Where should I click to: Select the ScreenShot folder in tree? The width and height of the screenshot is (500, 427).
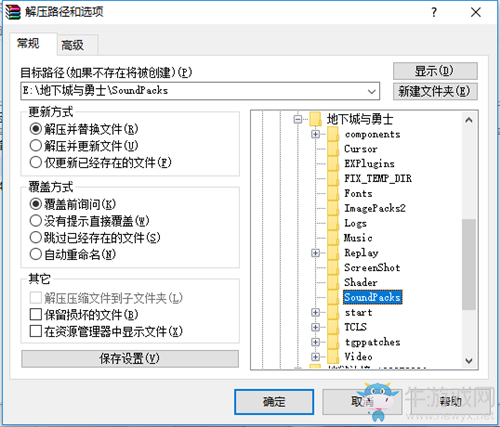[x=372, y=267]
